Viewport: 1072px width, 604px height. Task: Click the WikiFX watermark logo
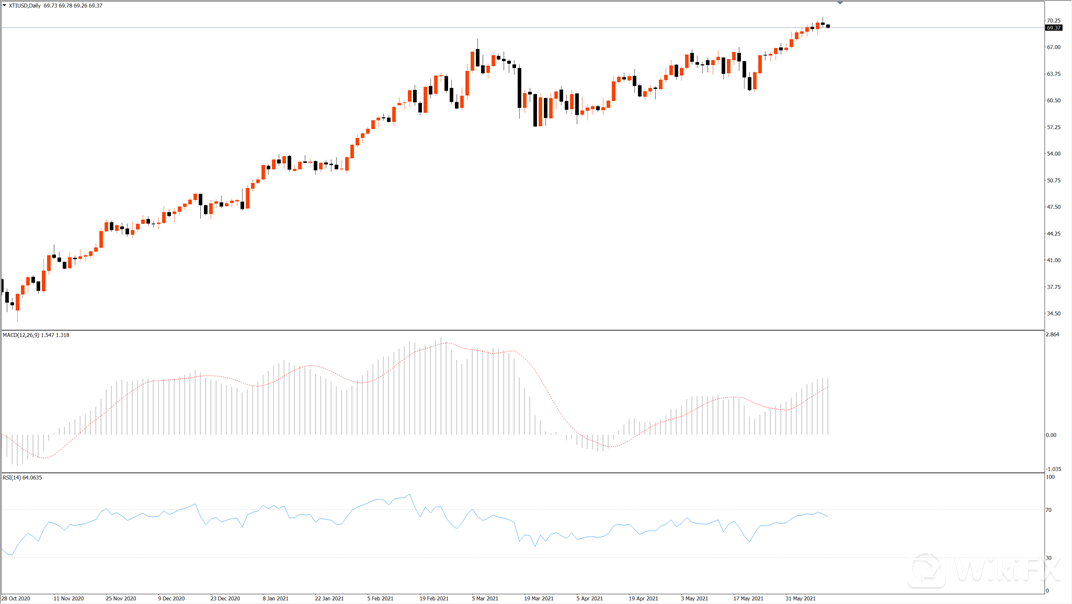(984, 570)
